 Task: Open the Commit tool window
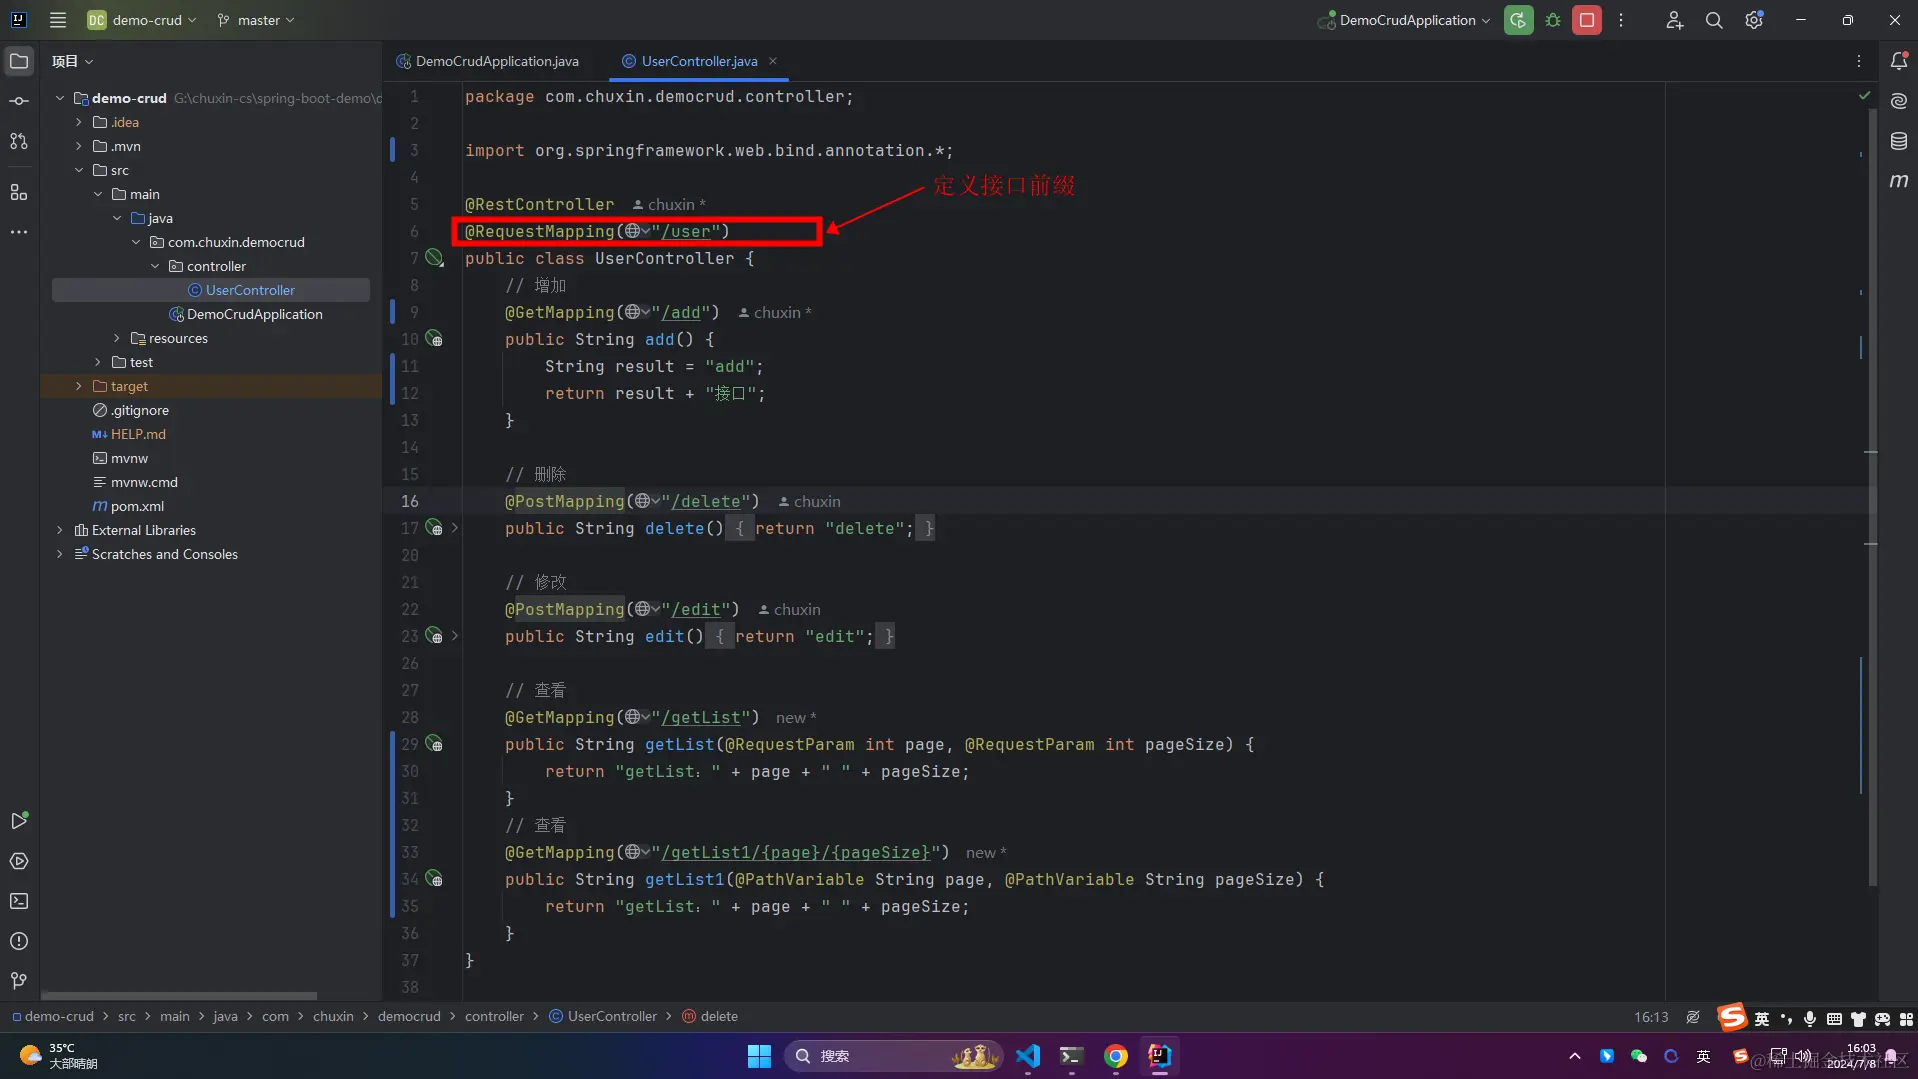point(19,101)
